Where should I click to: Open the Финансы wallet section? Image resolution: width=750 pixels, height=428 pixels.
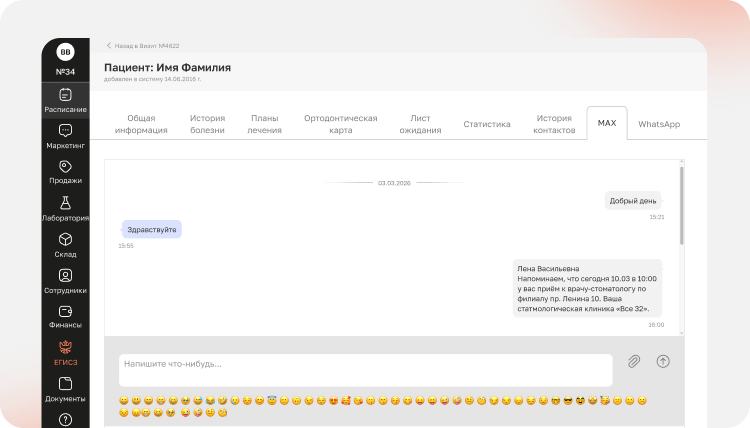66,318
